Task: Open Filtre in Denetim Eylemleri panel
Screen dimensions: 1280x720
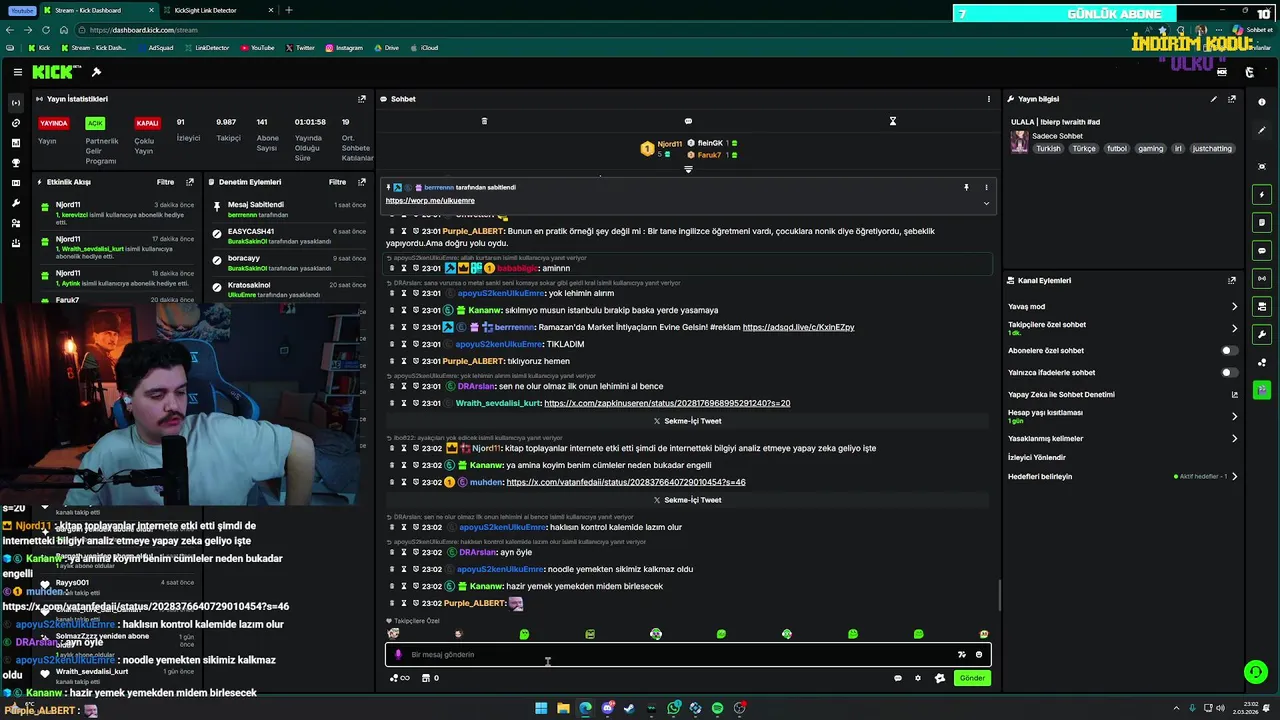Action: (338, 182)
